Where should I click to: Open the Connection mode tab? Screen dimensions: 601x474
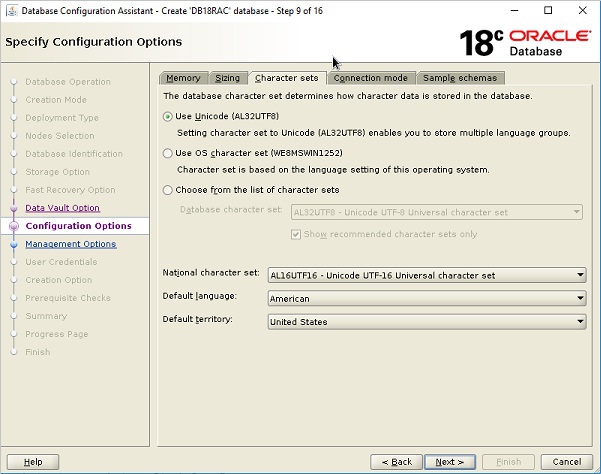pyautogui.click(x=370, y=78)
